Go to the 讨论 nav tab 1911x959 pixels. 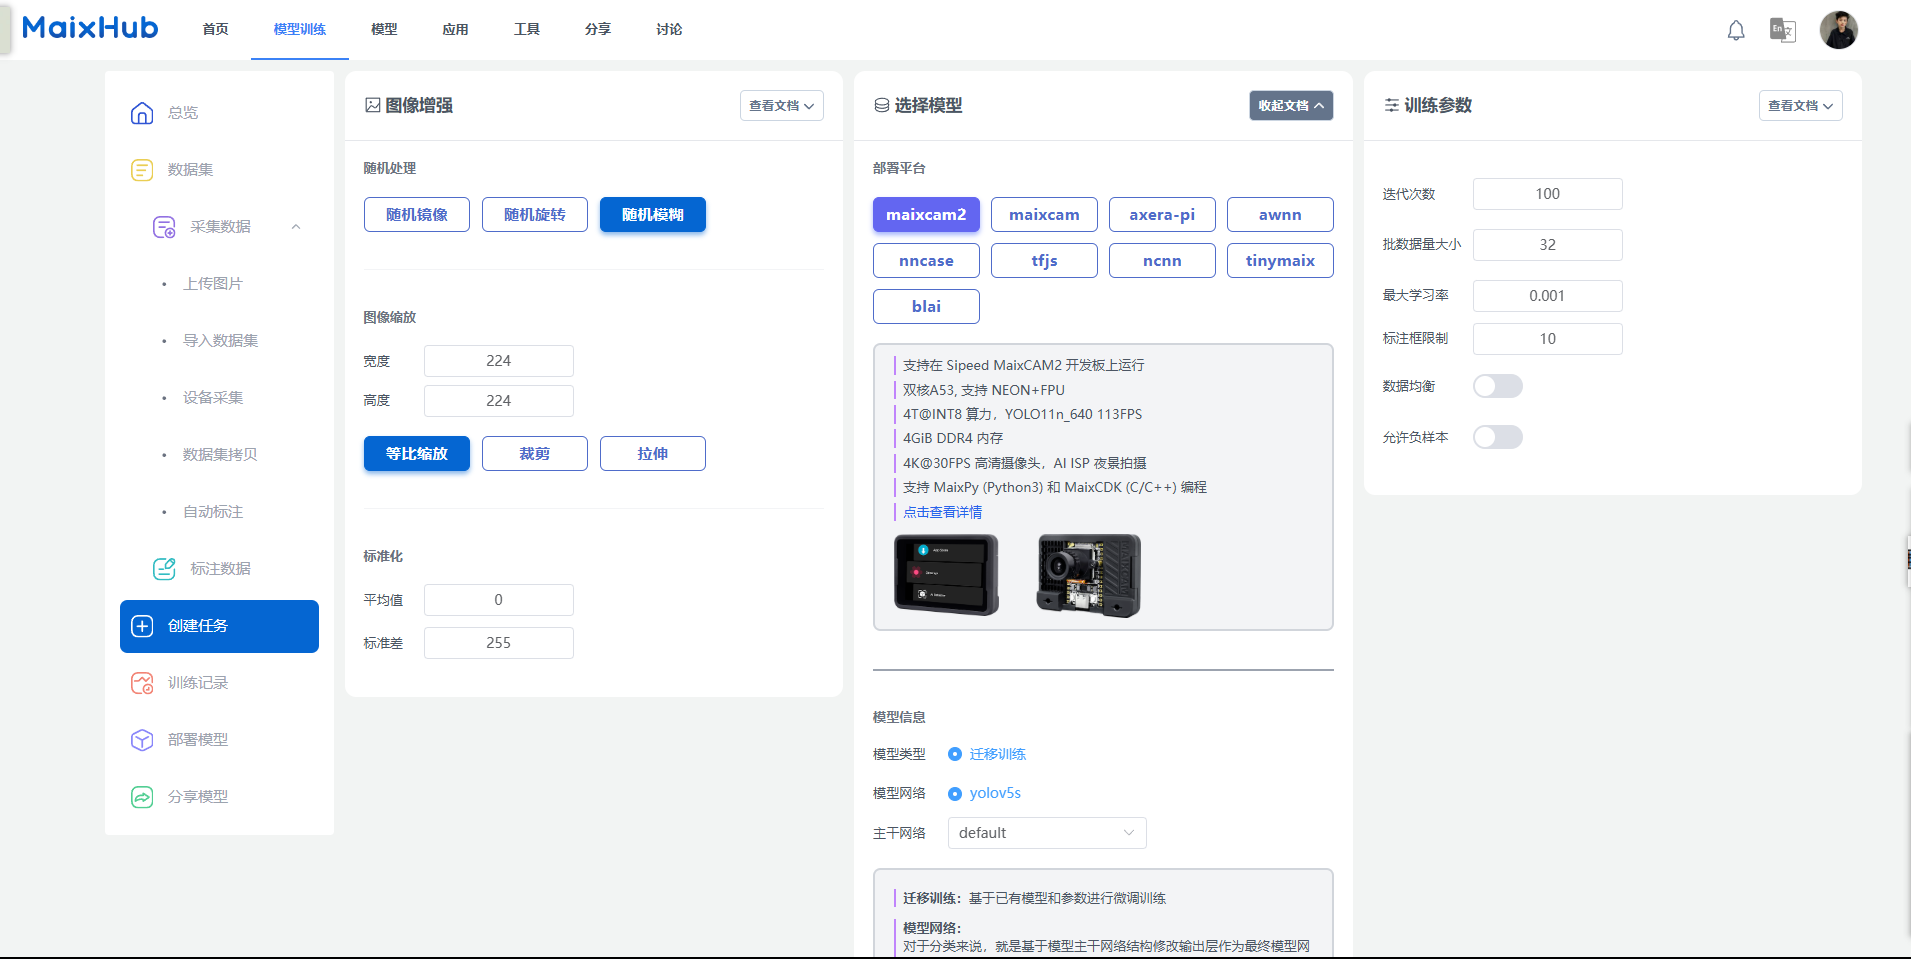pyautogui.click(x=669, y=30)
